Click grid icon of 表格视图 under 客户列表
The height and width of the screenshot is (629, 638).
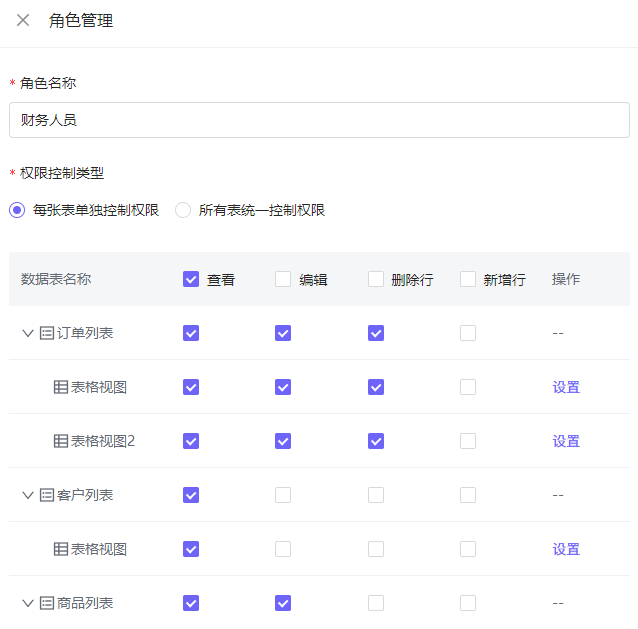(x=61, y=549)
